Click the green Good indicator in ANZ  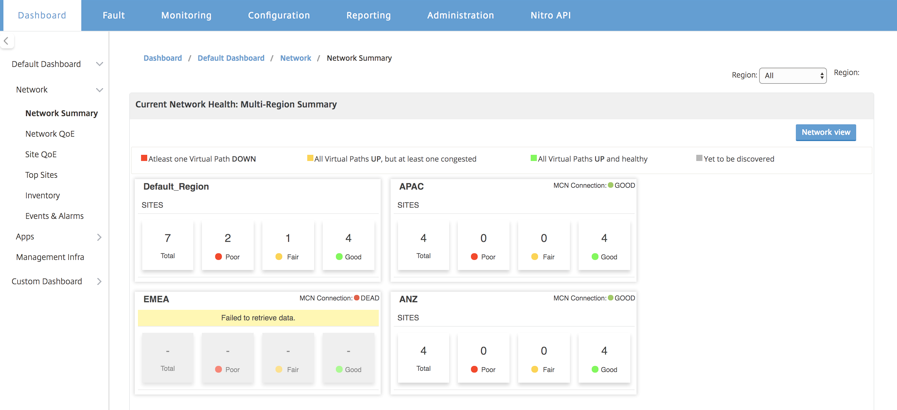[x=595, y=369]
